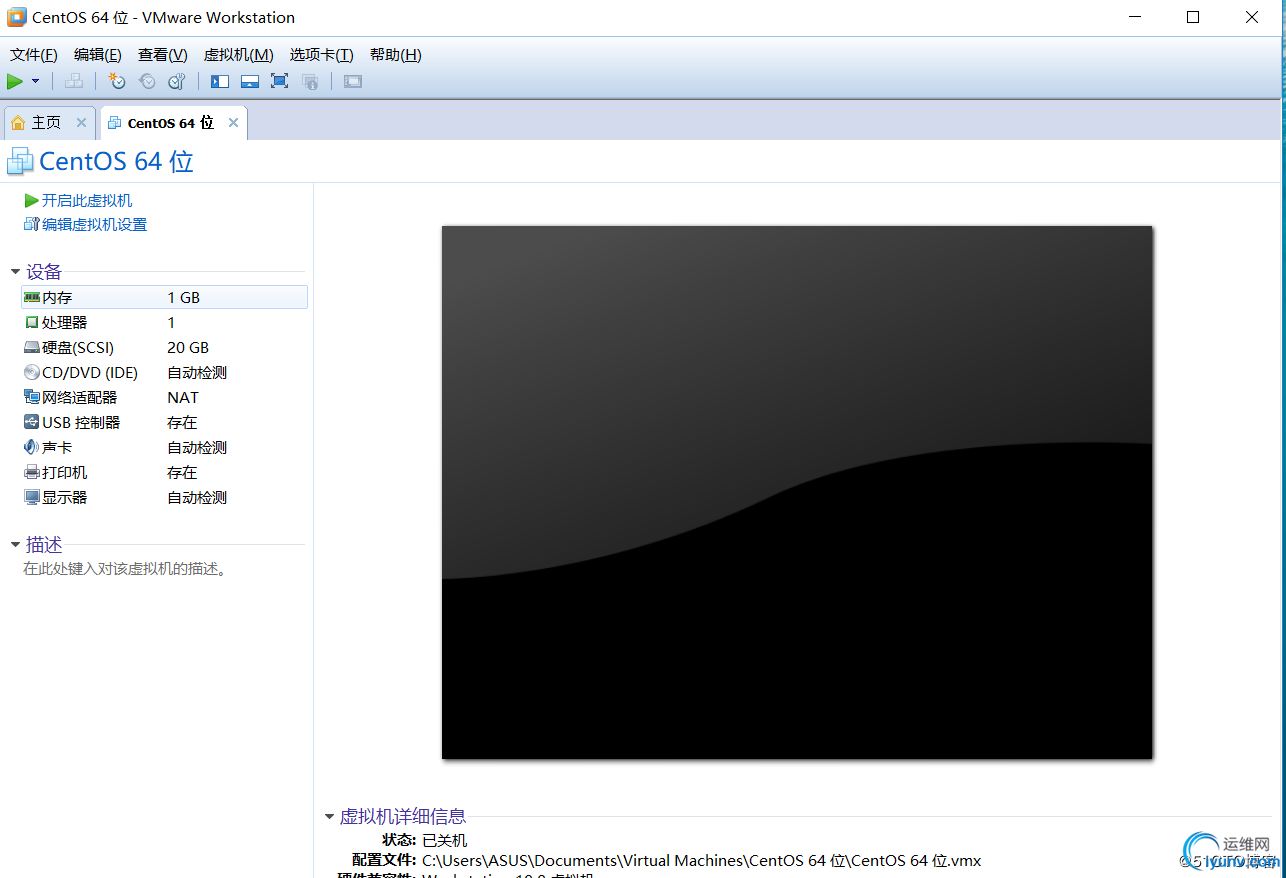Toggle the library sidebar view icon

[220, 81]
